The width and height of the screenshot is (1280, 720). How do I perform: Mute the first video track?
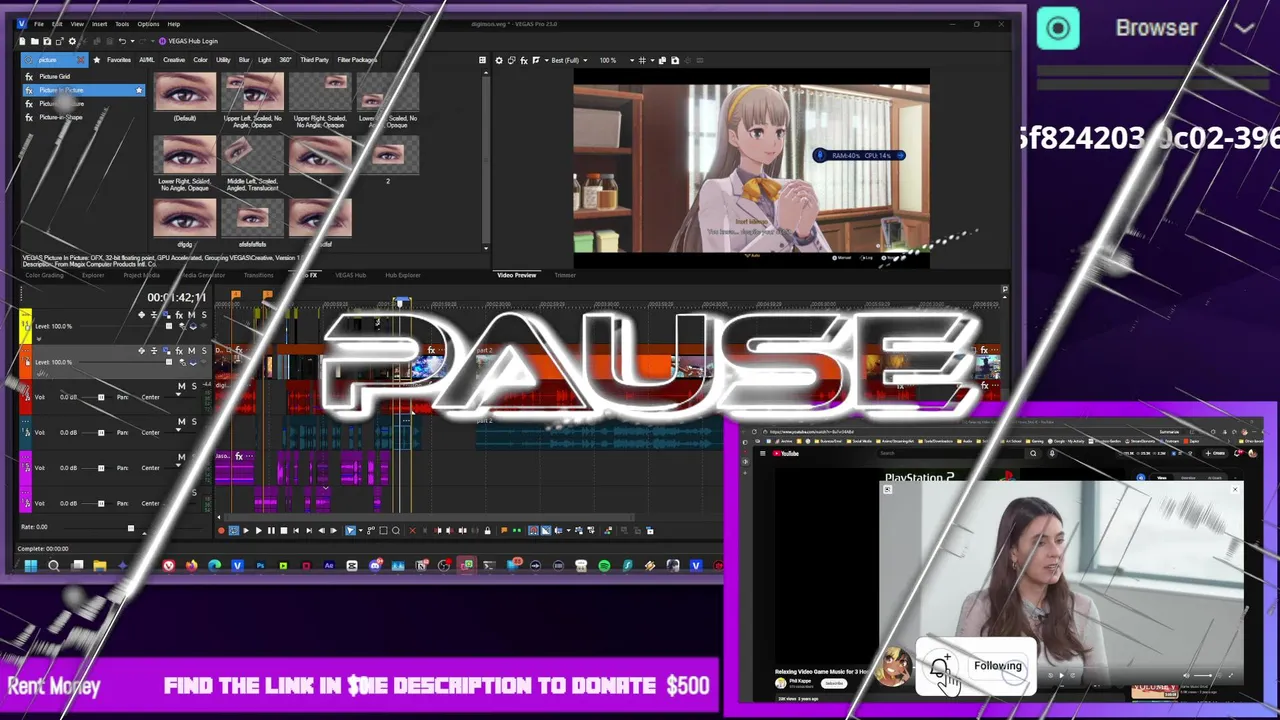(x=191, y=315)
